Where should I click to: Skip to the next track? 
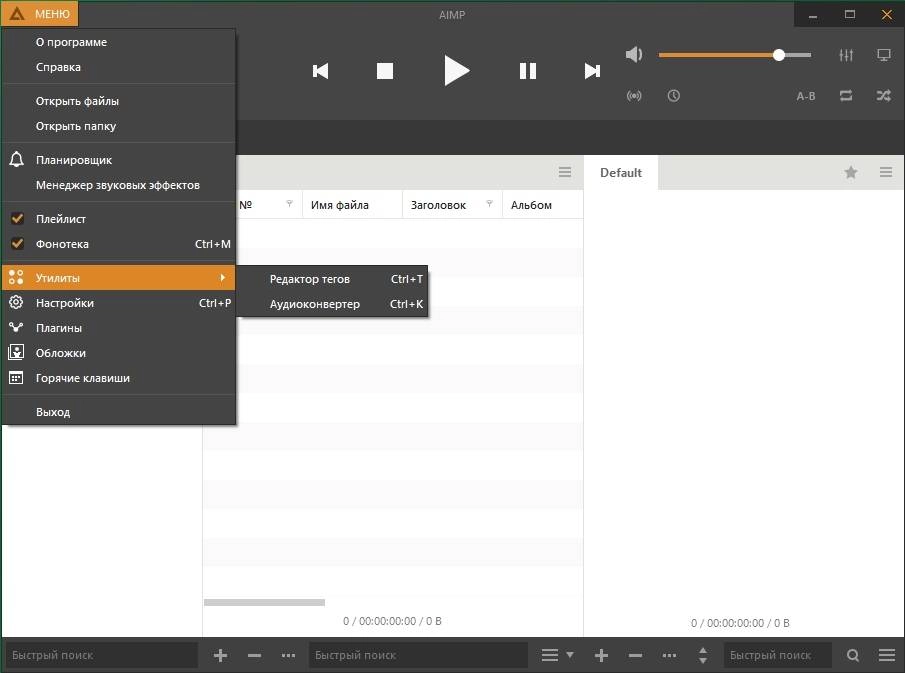(x=592, y=71)
